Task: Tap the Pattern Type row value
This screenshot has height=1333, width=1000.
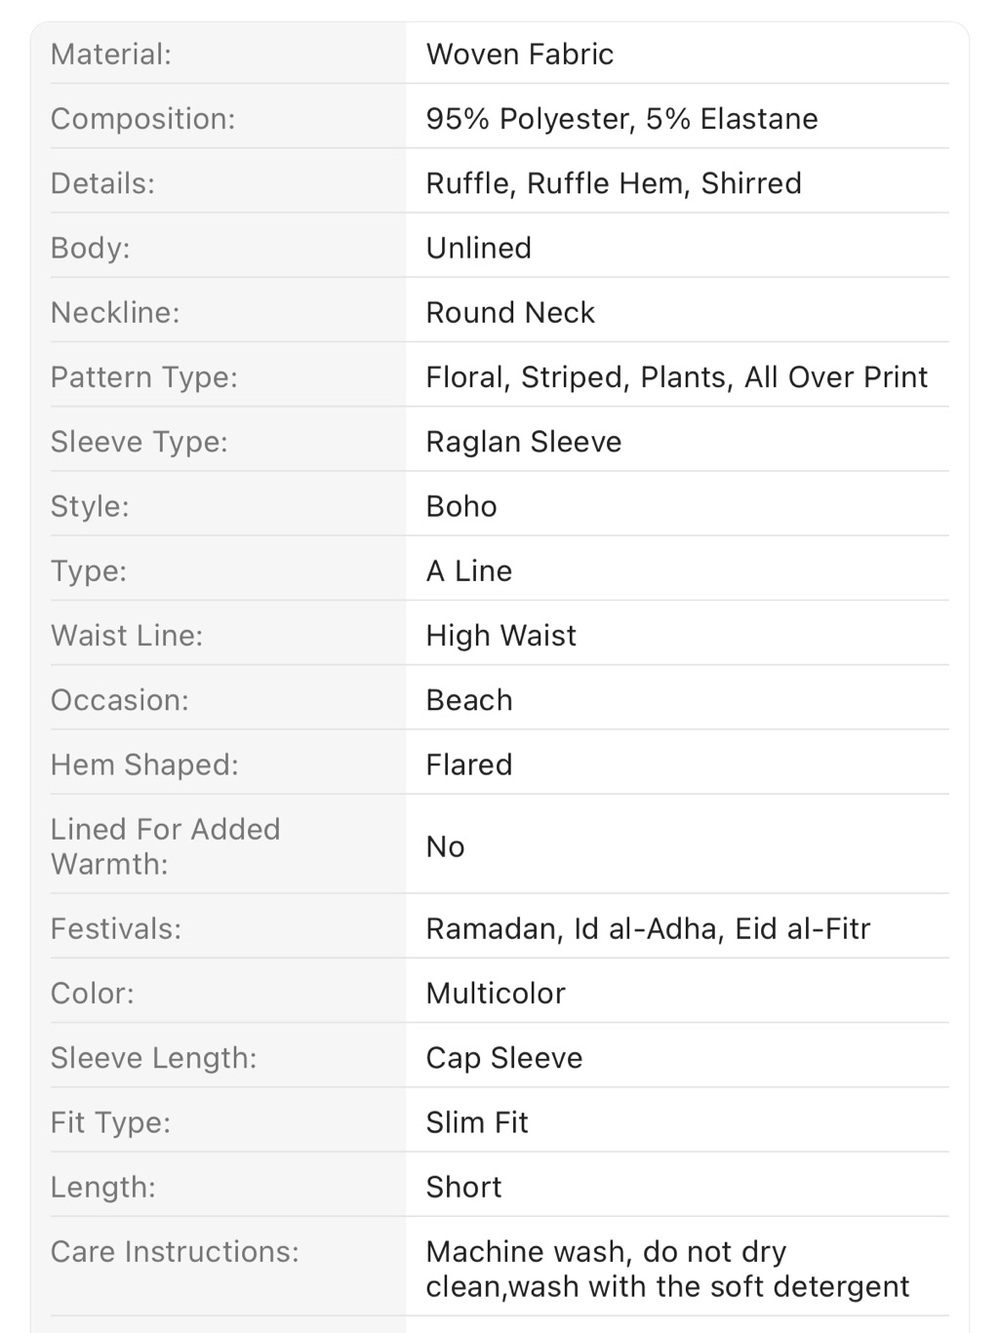Action: (x=677, y=377)
